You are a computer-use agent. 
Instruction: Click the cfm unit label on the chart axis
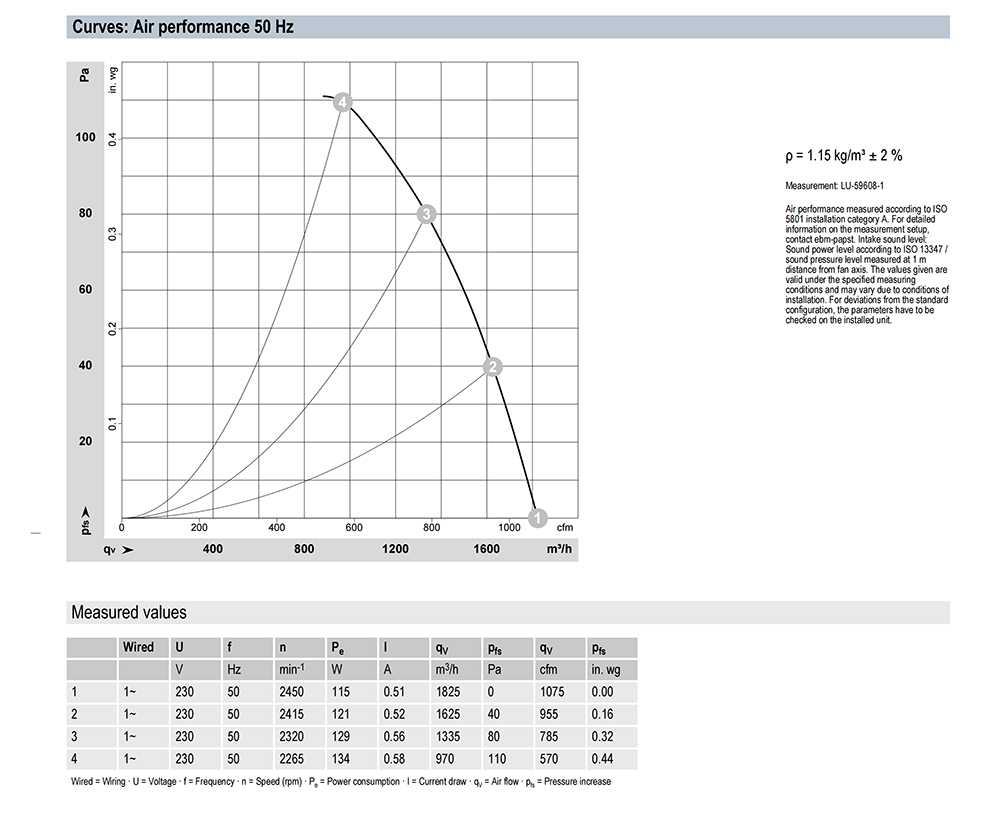click(x=563, y=527)
